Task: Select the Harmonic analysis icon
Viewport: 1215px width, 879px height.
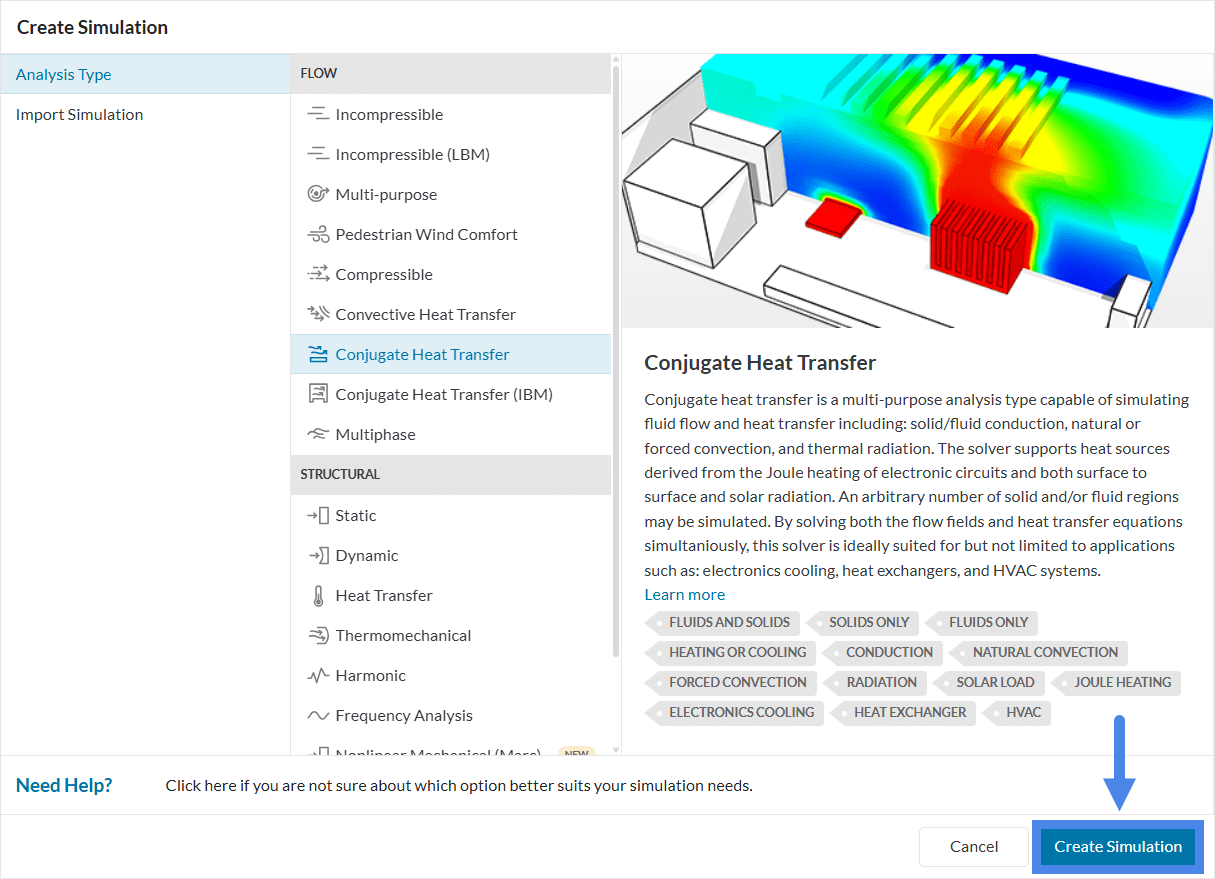Action: click(x=318, y=675)
